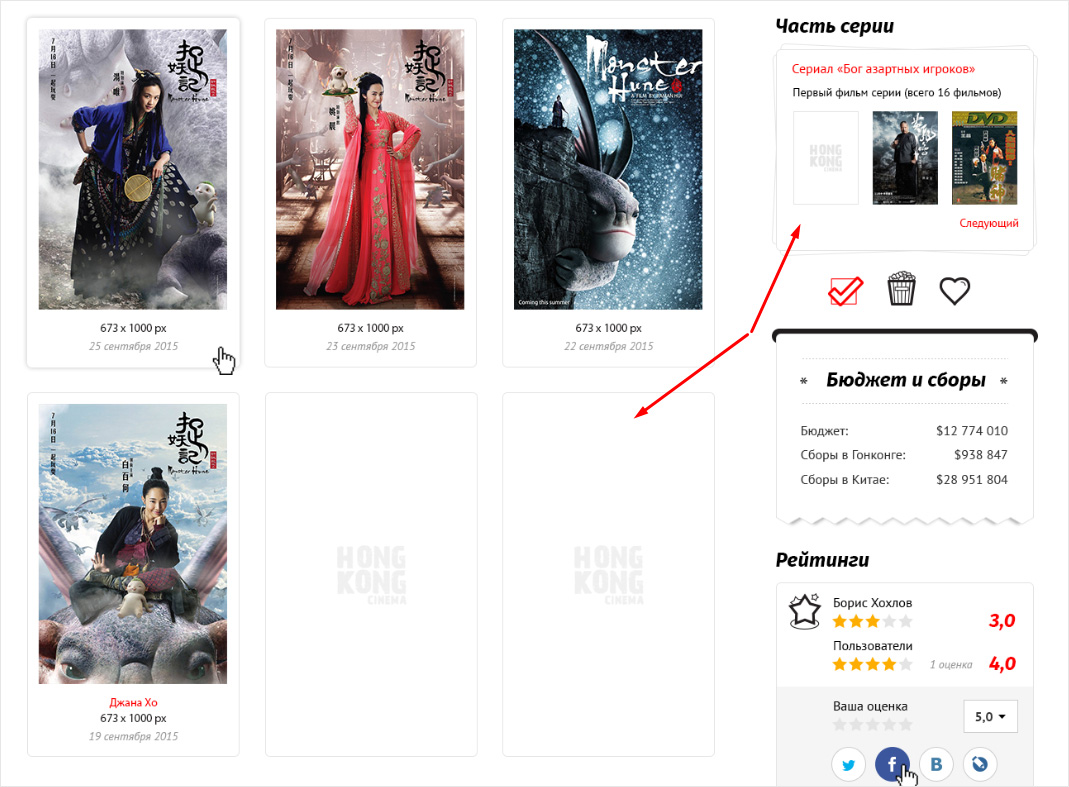Click the Часть серии heading

click(834, 26)
